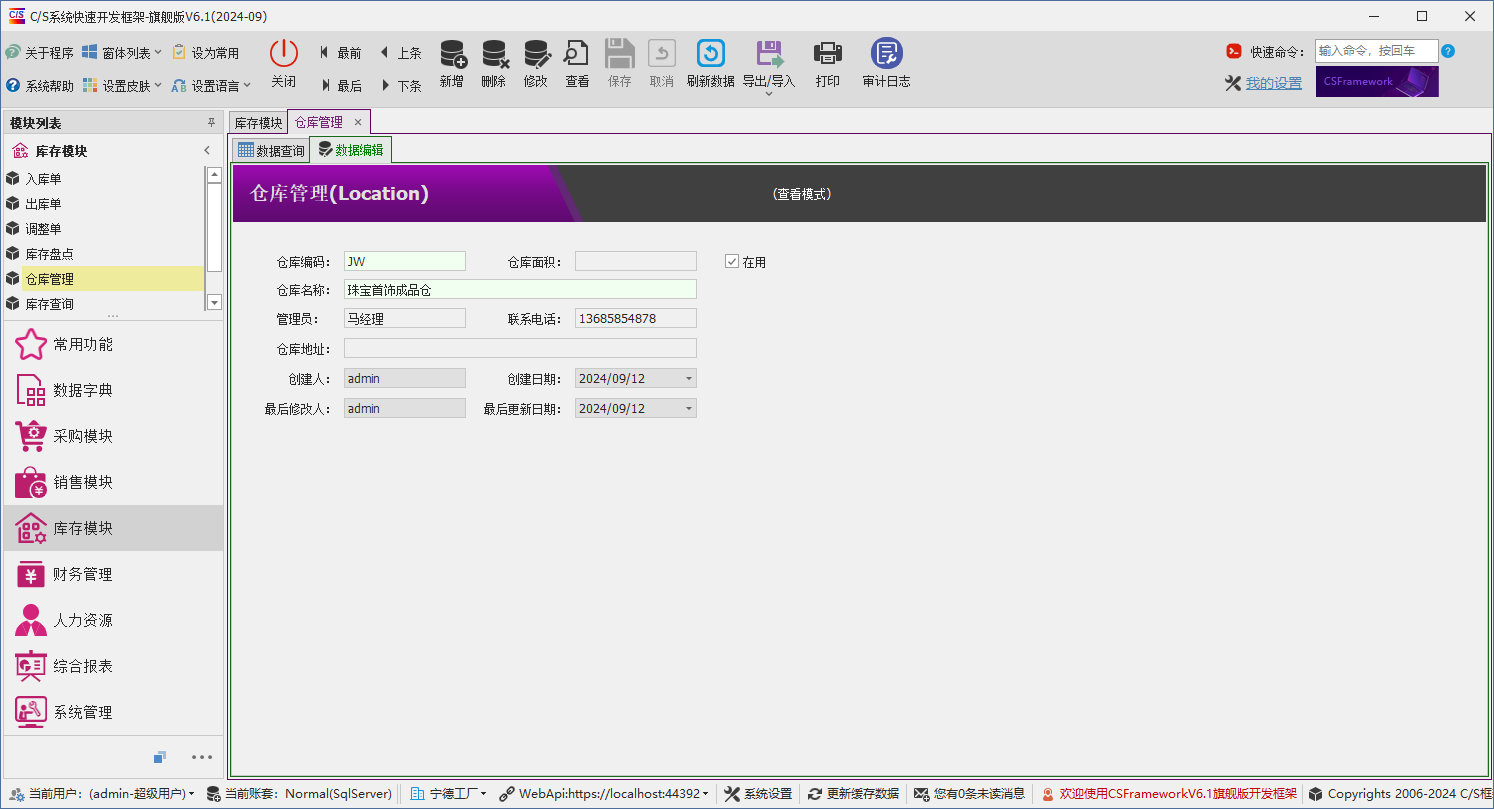This screenshot has height=809, width=1494.
Task: Click the 关闭 power icon in toolbar
Action: click(x=284, y=54)
